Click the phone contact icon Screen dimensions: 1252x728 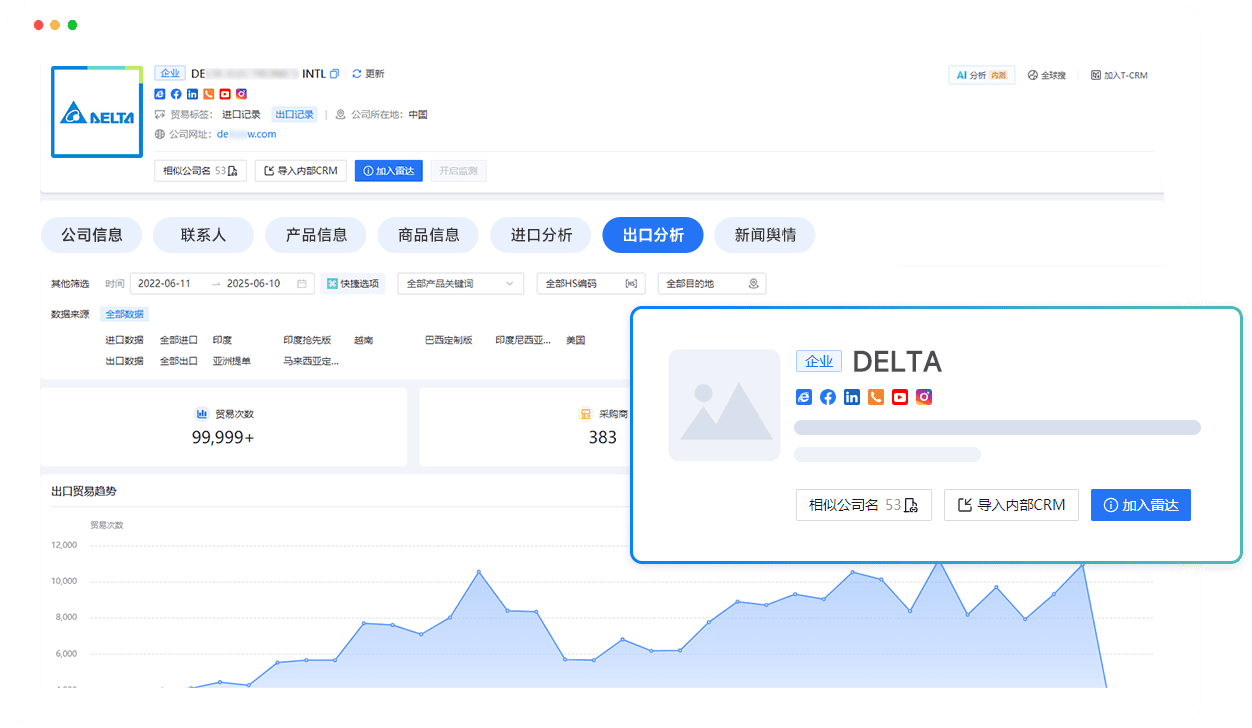[208, 93]
